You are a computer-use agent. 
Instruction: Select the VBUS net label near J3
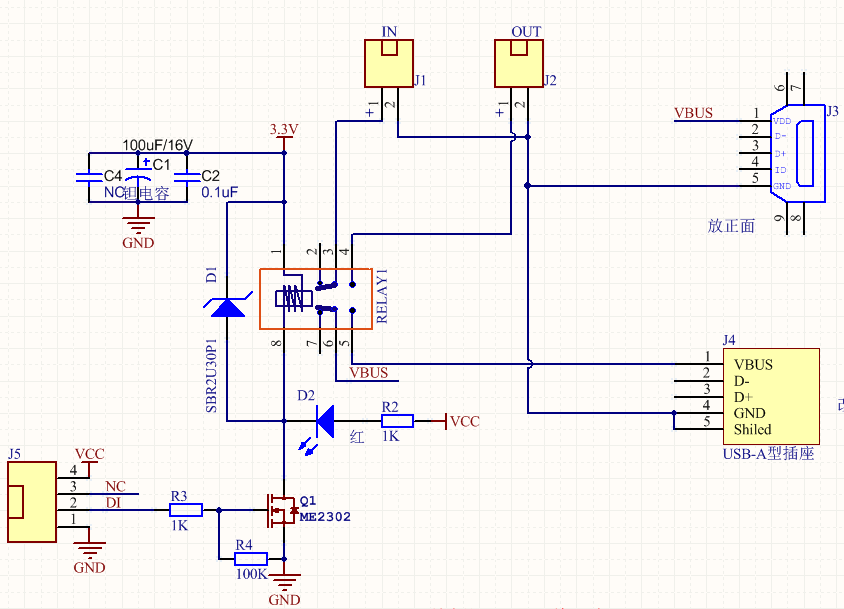pos(693,113)
